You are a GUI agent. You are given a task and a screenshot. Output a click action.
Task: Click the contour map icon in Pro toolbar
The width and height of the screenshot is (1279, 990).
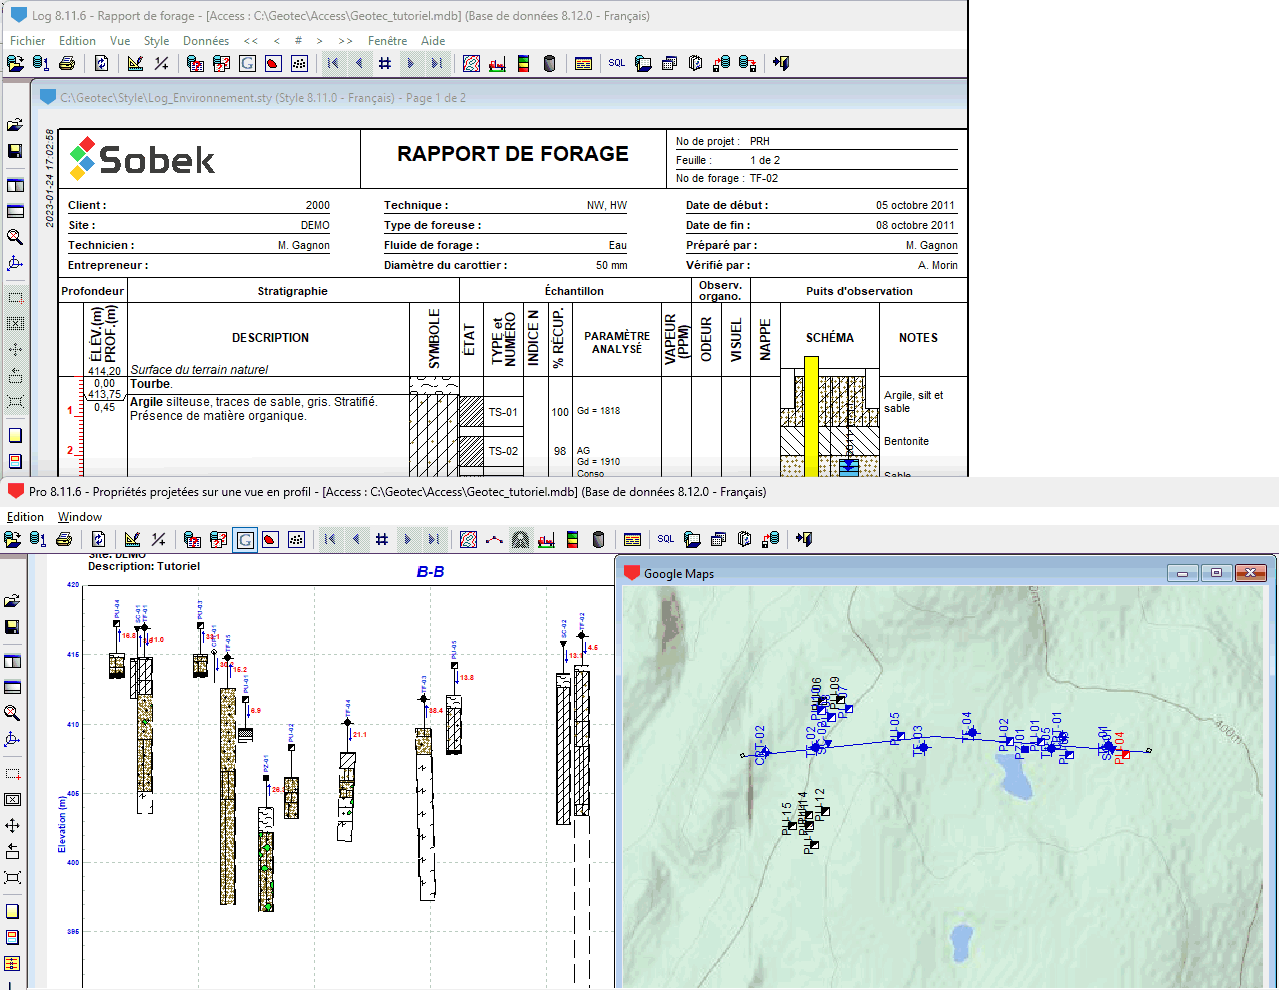[x=468, y=539]
